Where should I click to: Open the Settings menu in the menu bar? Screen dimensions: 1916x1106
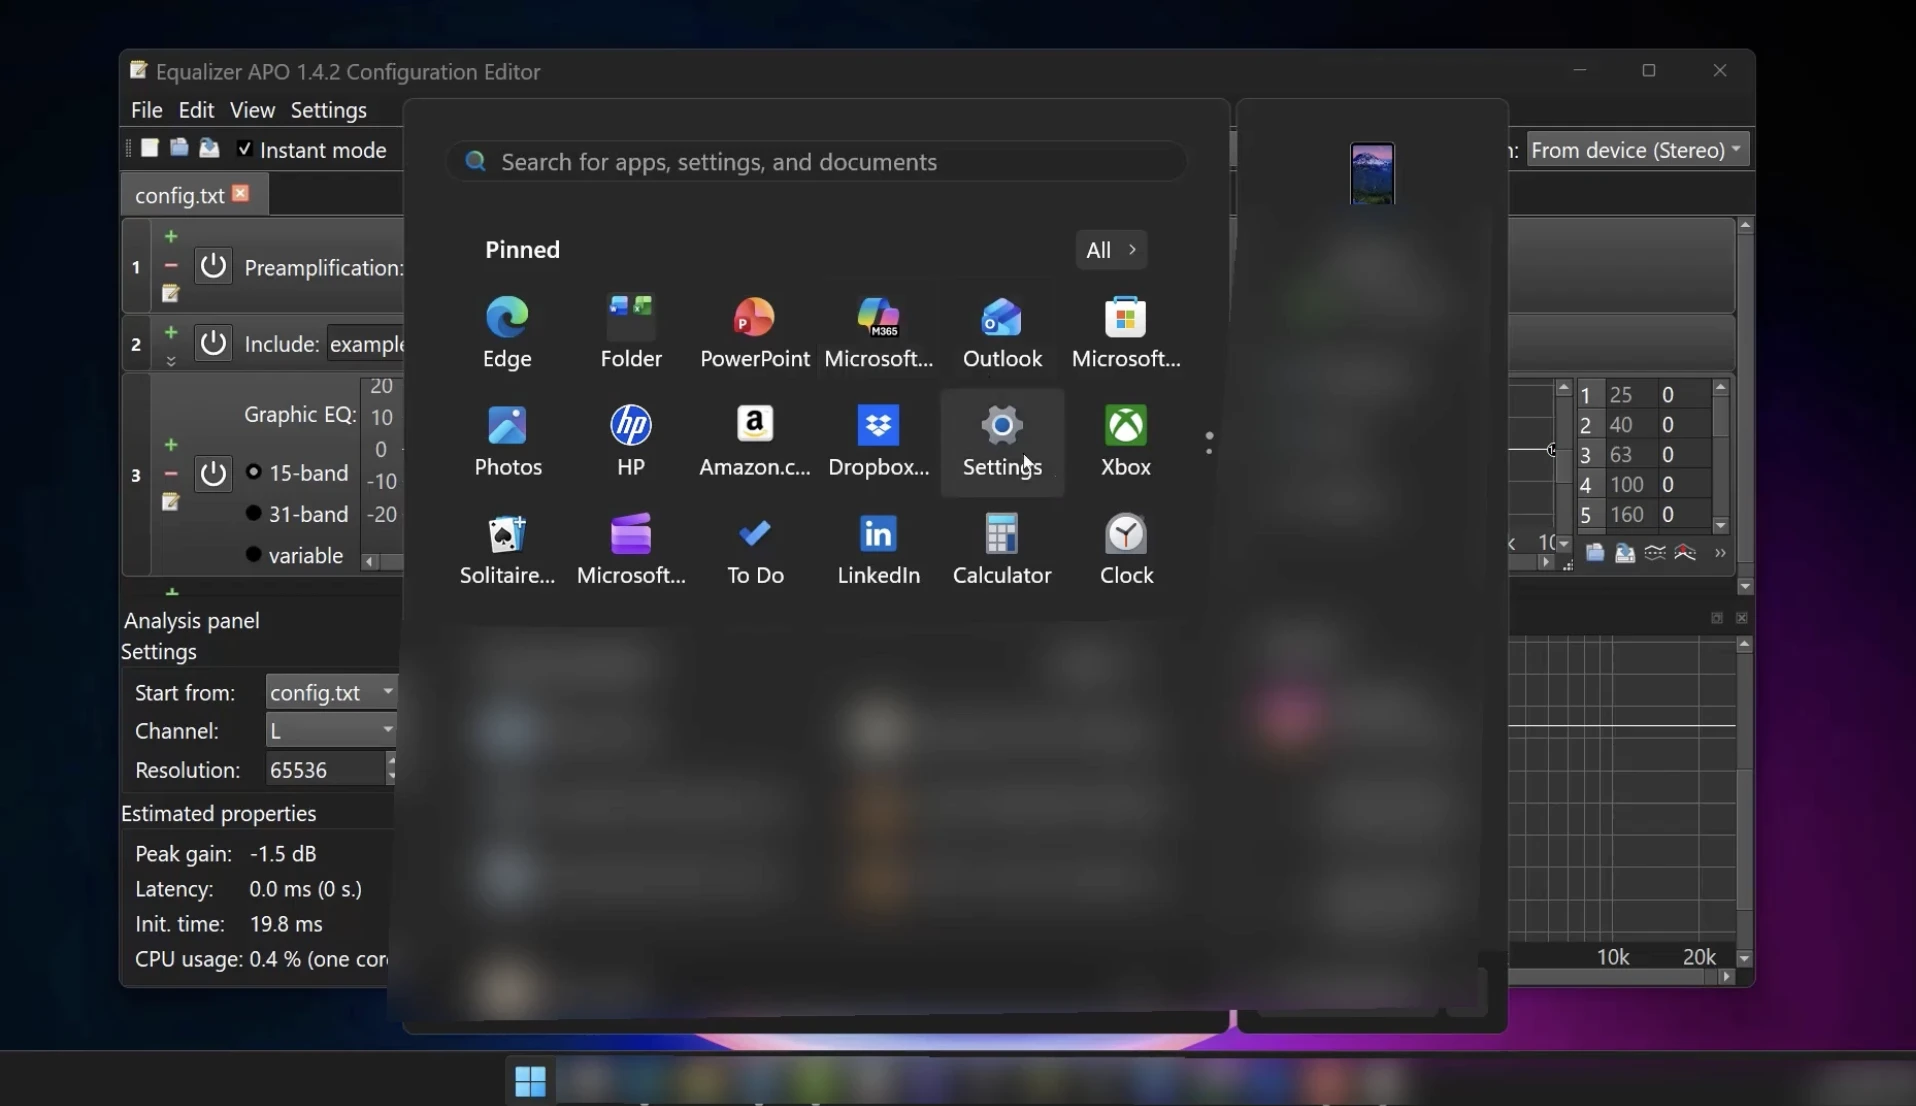(x=329, y=110)
